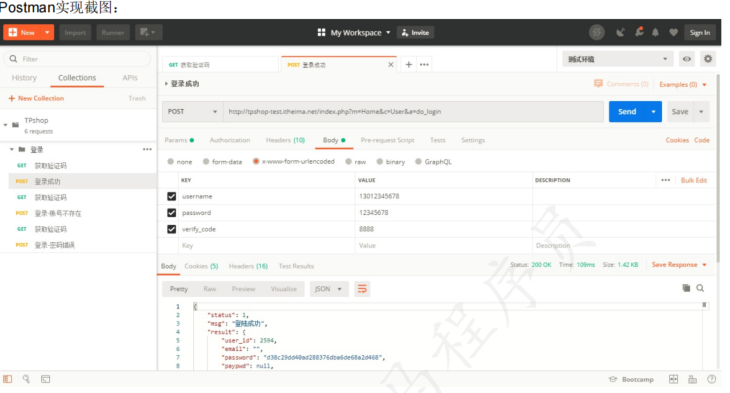Screen dimensions: 730x393
Task: Click the Invite button
Action: coord(416,33)
